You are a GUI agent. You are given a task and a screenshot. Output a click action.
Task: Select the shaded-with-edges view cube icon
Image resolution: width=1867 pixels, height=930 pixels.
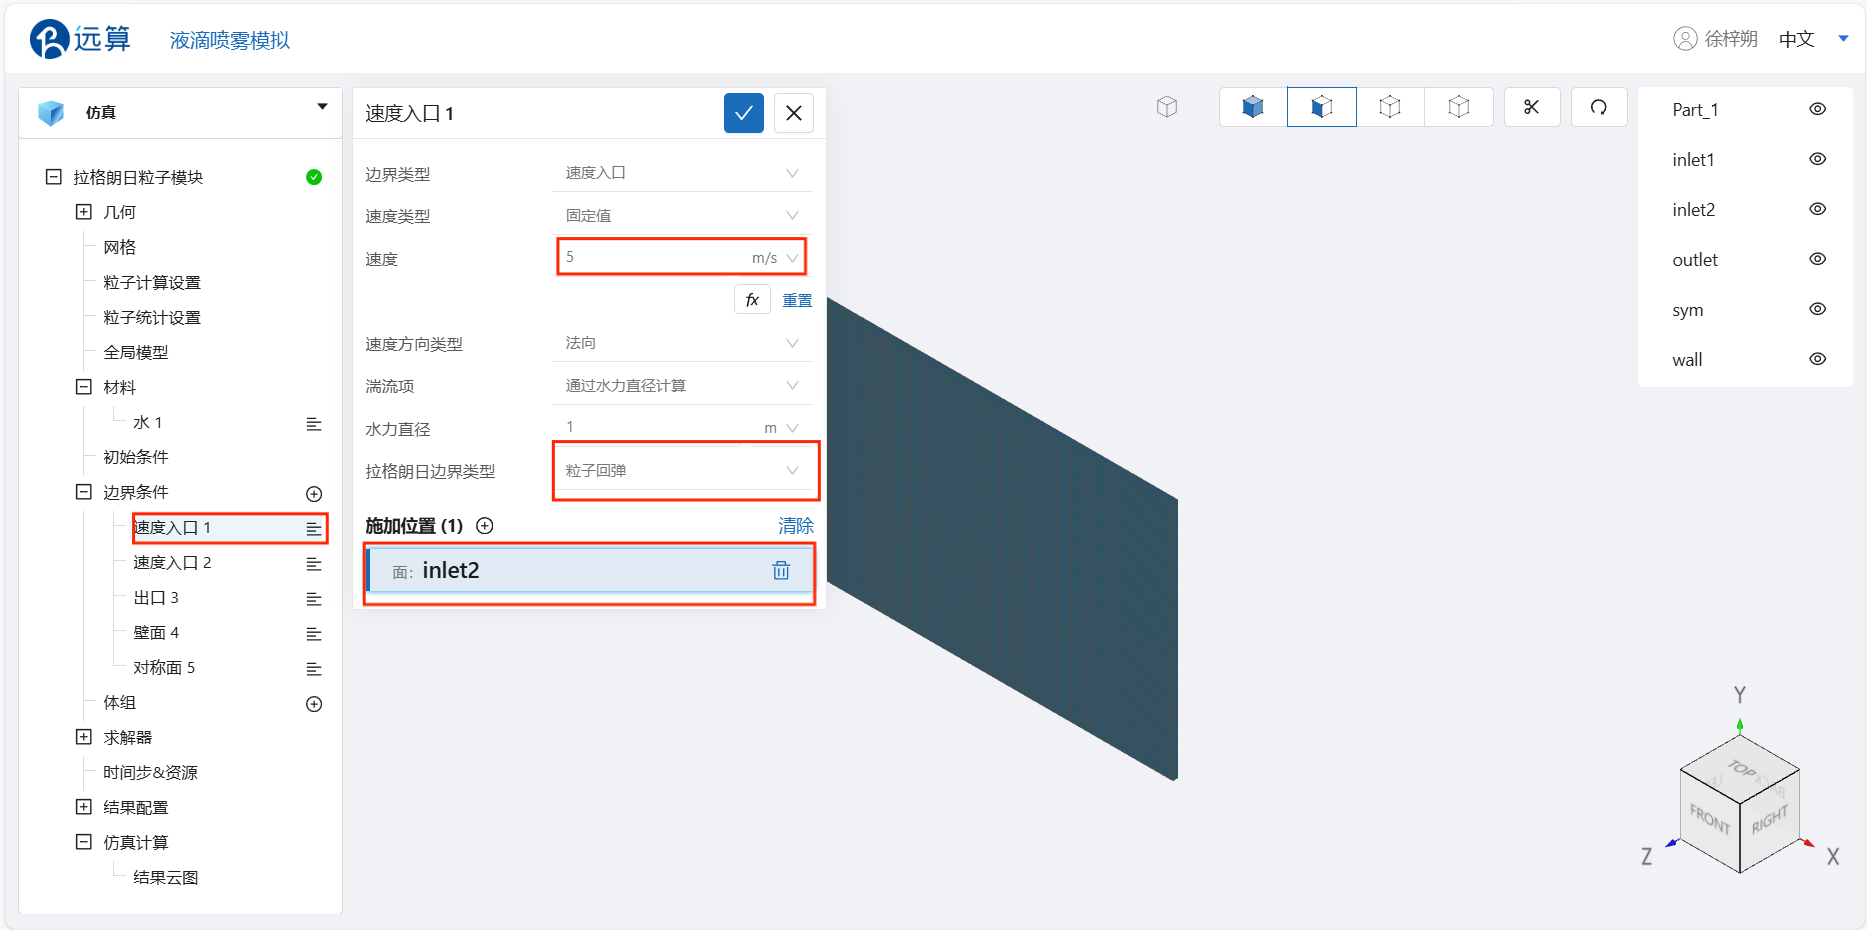(1322, 107)
